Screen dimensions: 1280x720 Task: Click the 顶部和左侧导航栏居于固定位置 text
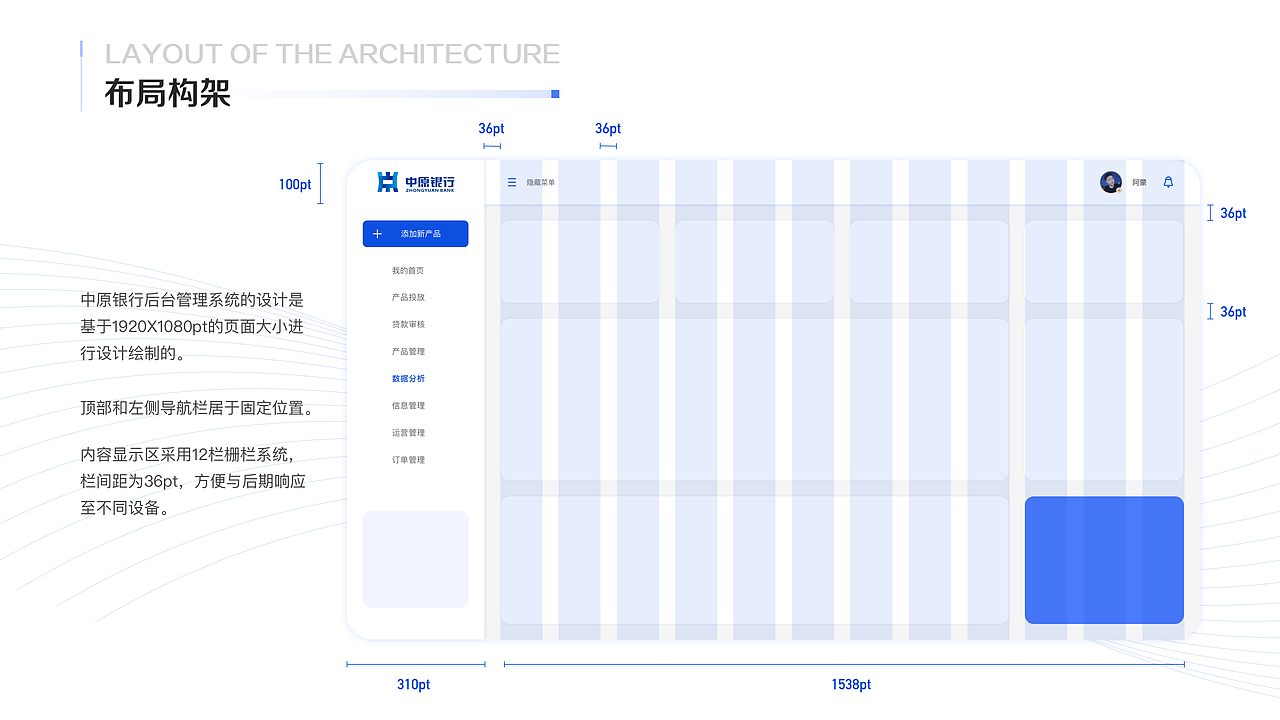tap(197, 409)
